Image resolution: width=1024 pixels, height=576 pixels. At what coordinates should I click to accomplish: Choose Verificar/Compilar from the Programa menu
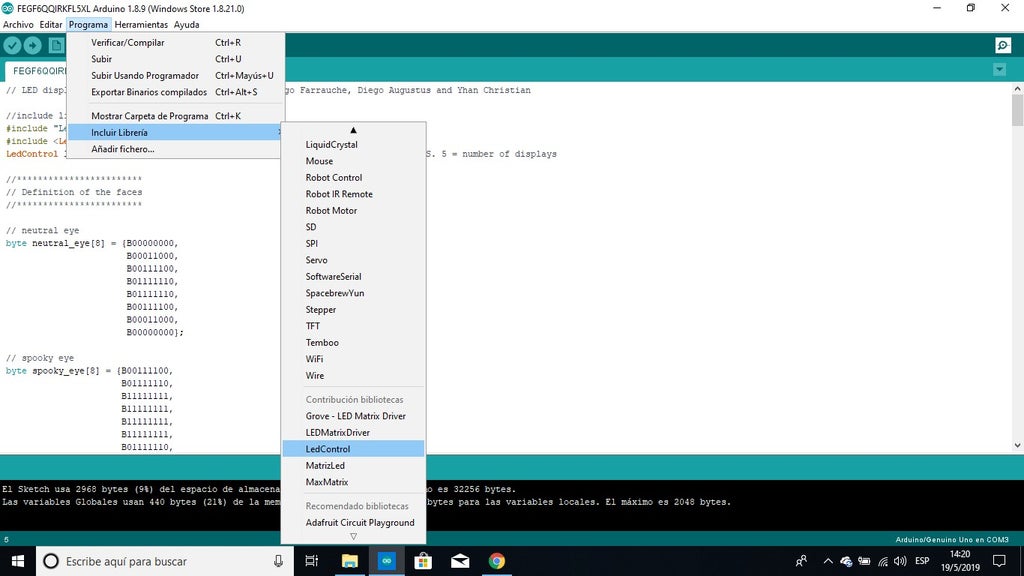[176, 42]
